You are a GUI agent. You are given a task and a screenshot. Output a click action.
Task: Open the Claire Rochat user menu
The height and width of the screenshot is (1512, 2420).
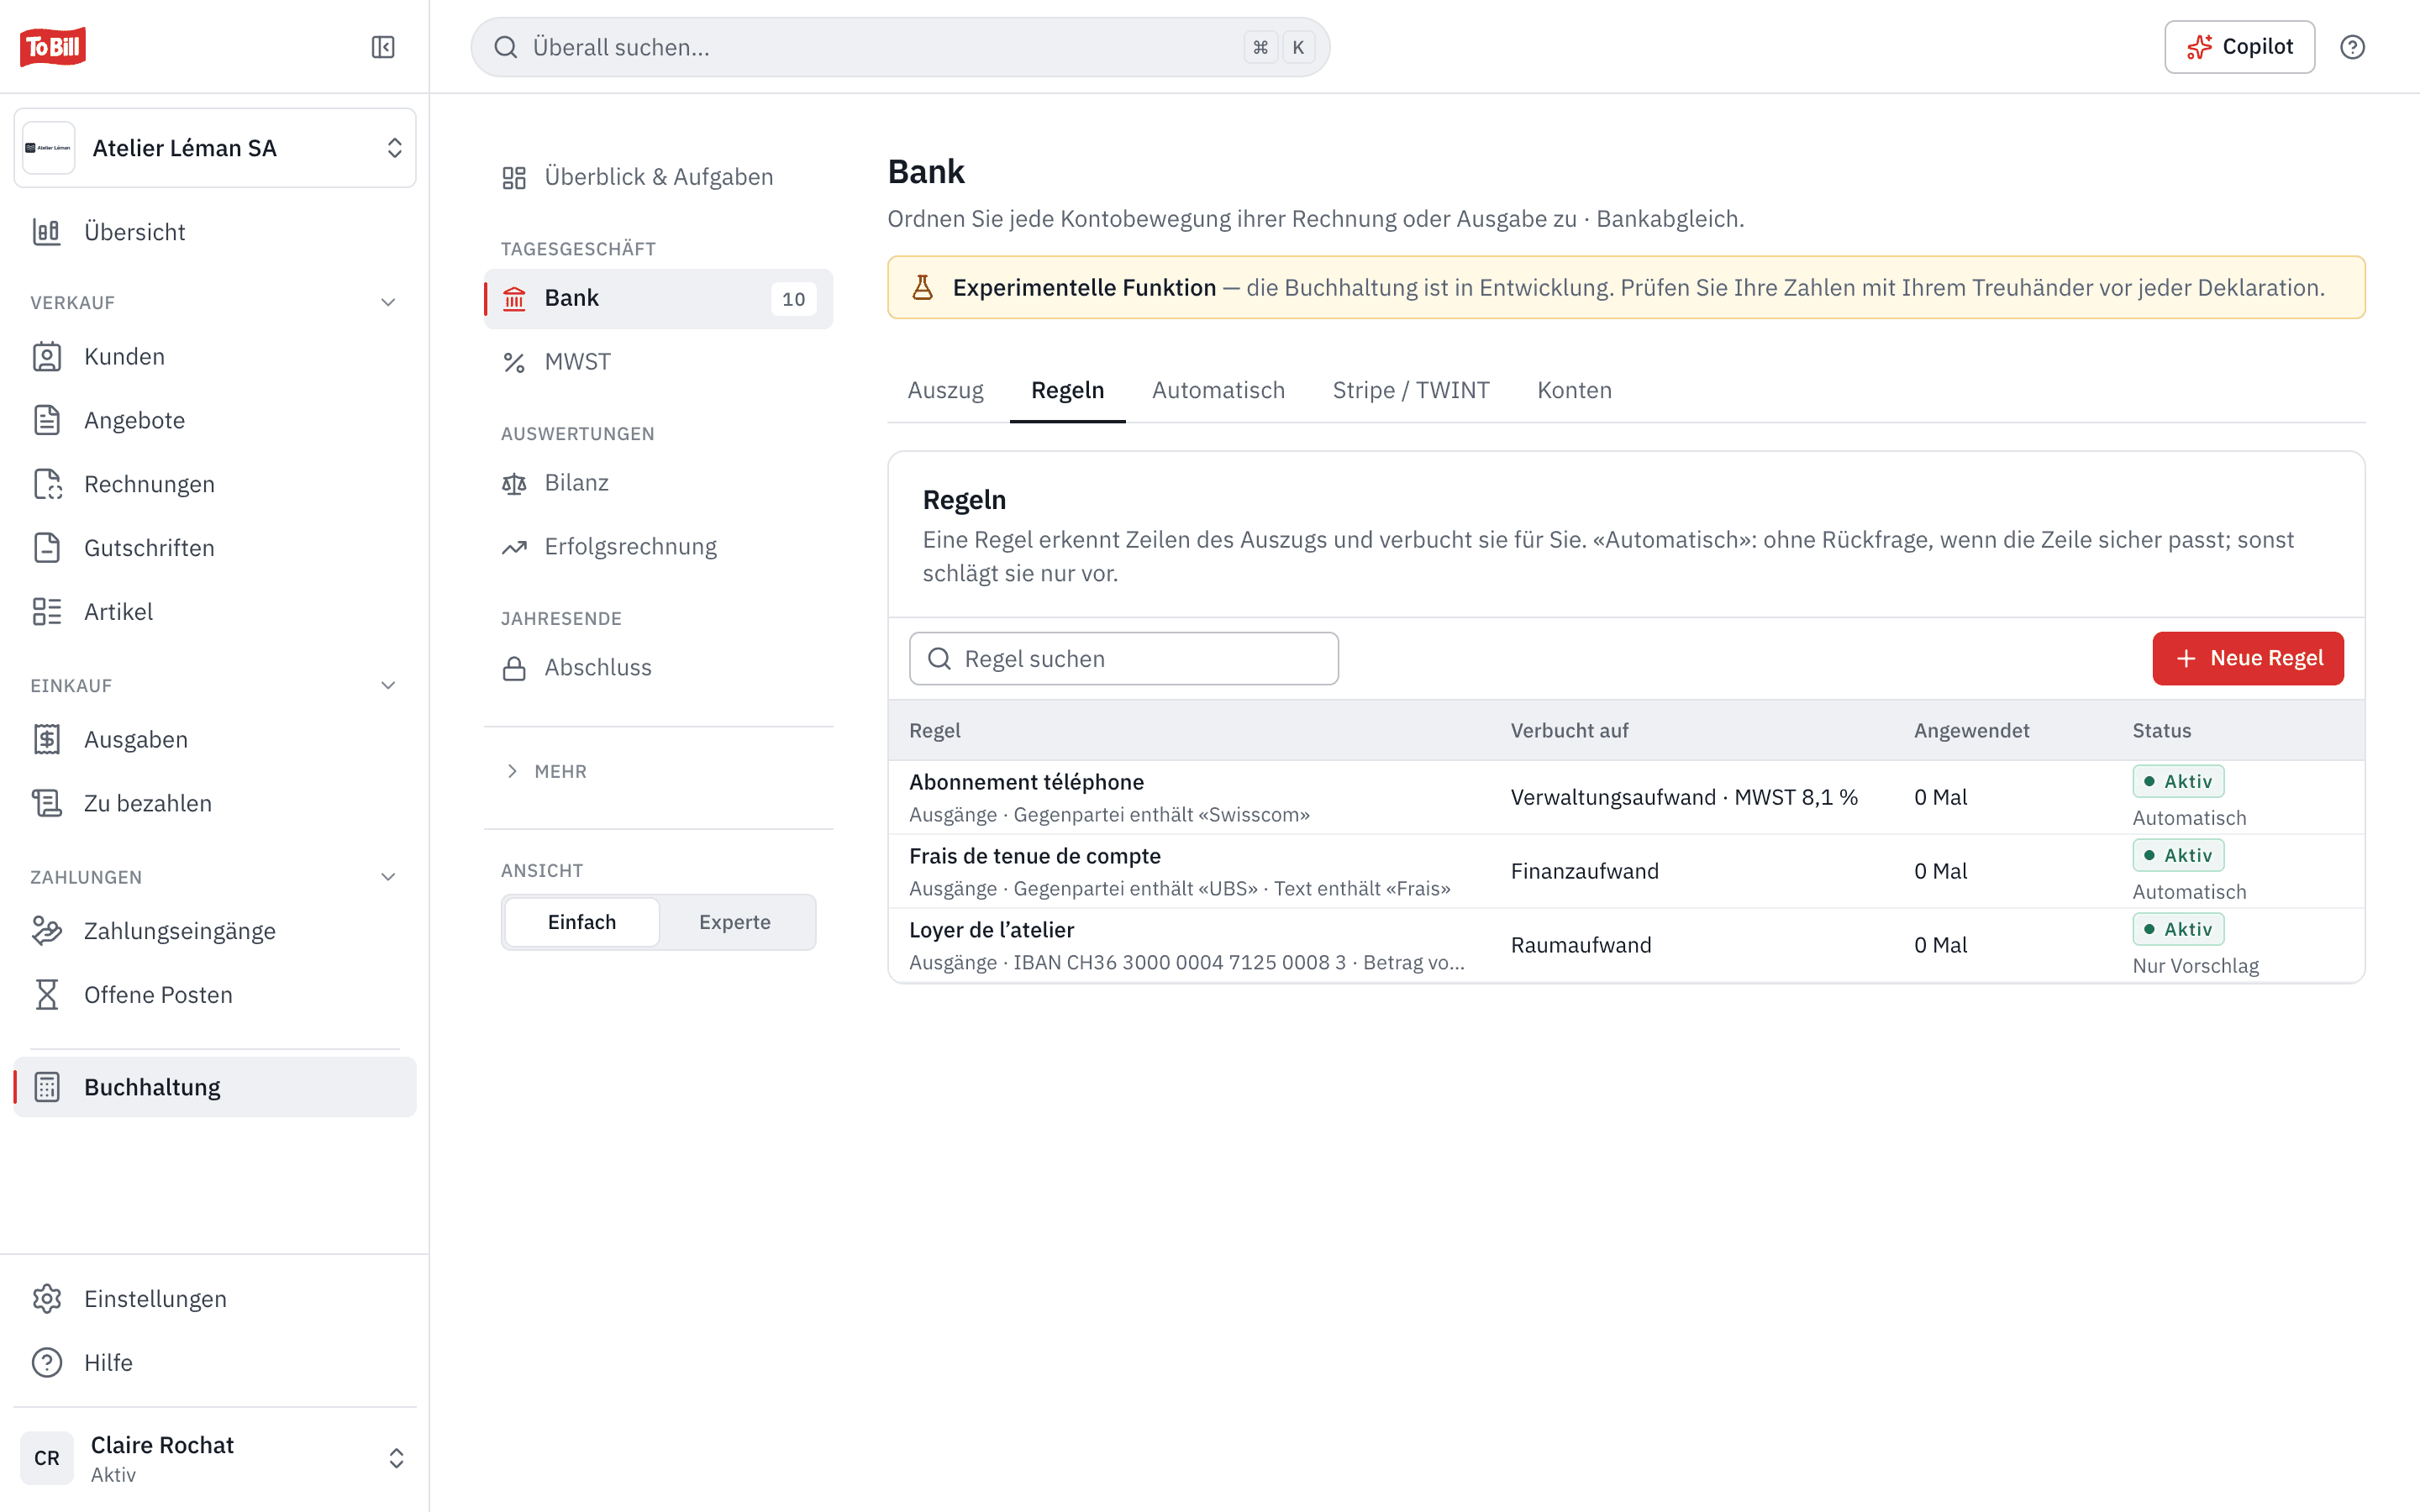tap(215, 1458)
